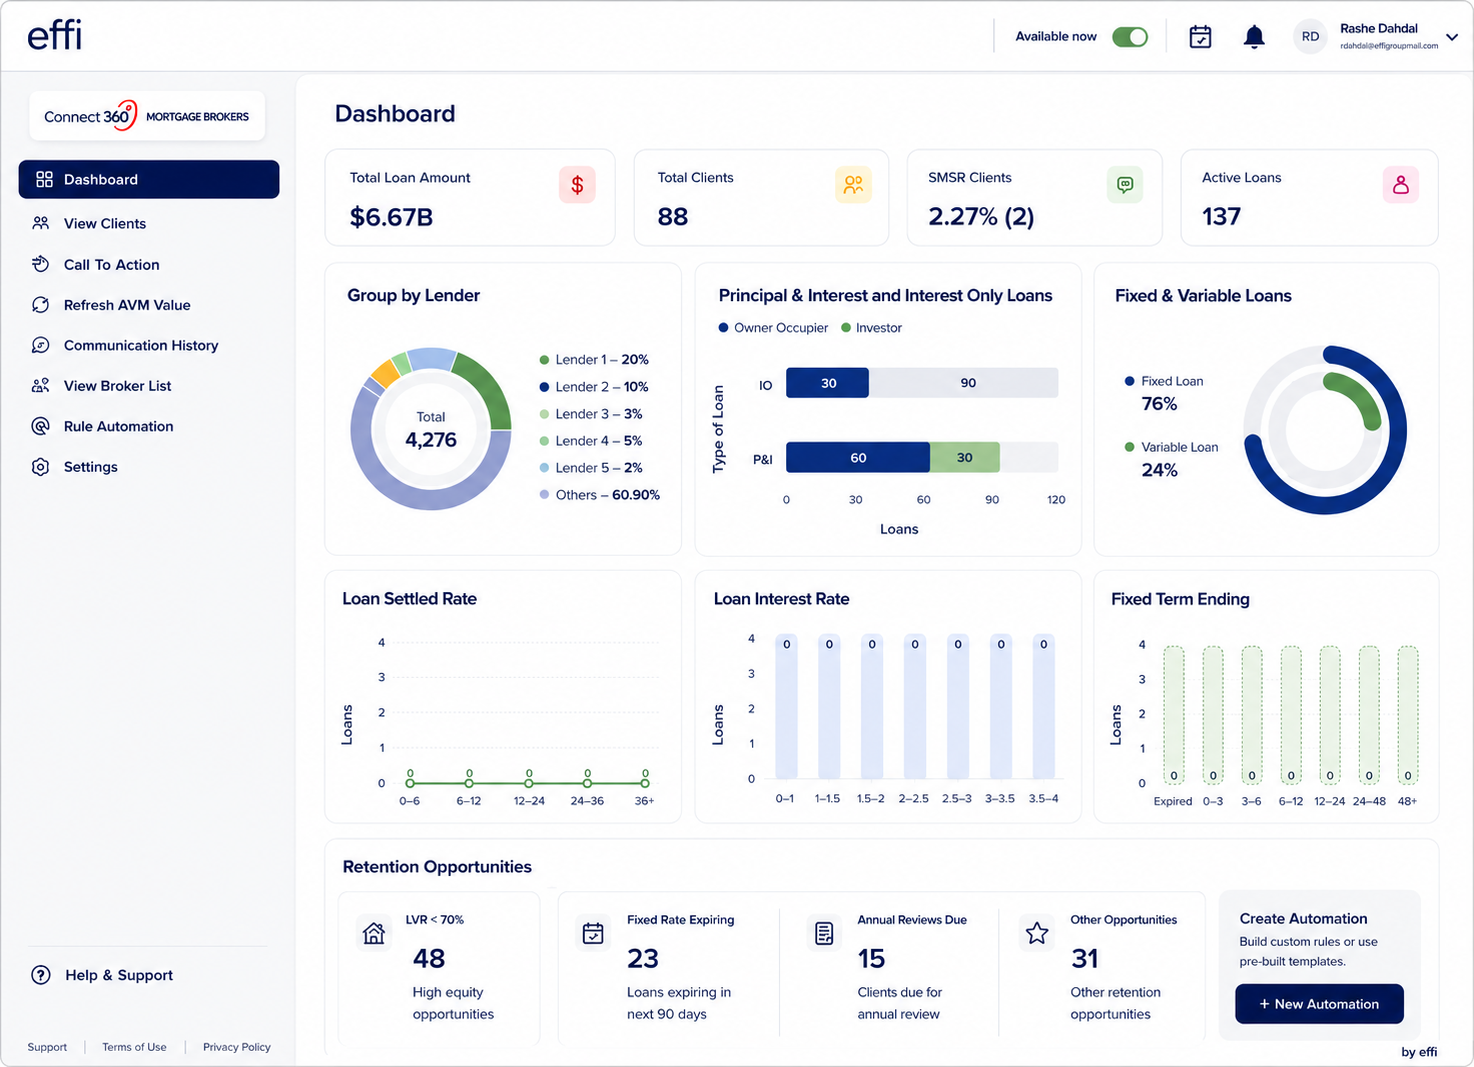Toggle Investor legend series

[872, 328]
